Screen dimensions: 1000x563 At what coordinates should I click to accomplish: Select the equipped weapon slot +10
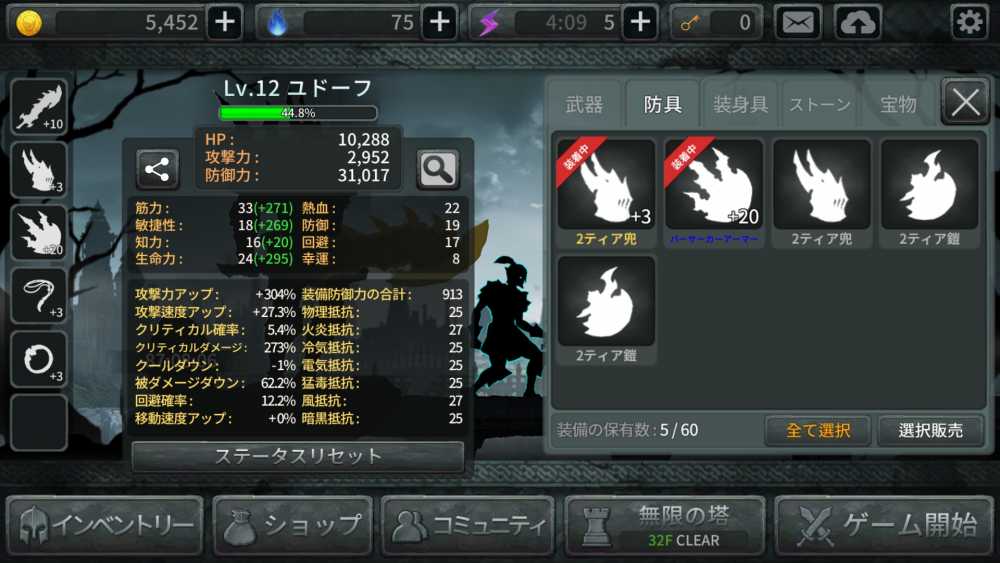tap(39, 106)
